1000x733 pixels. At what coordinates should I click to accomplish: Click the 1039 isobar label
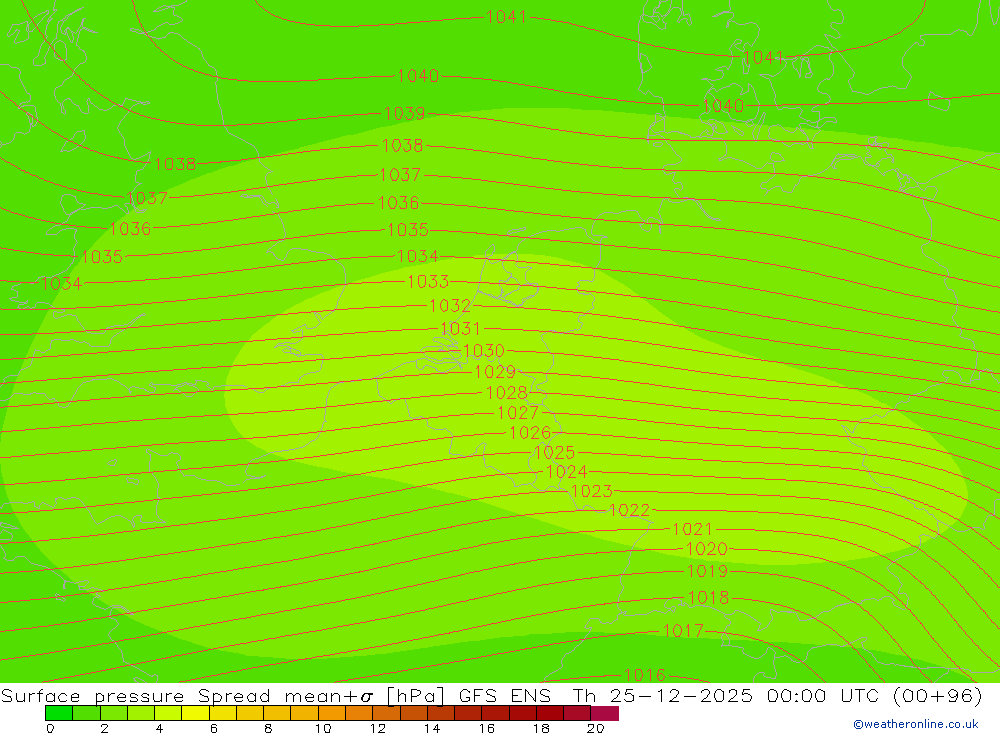click(x=404, y=114)
